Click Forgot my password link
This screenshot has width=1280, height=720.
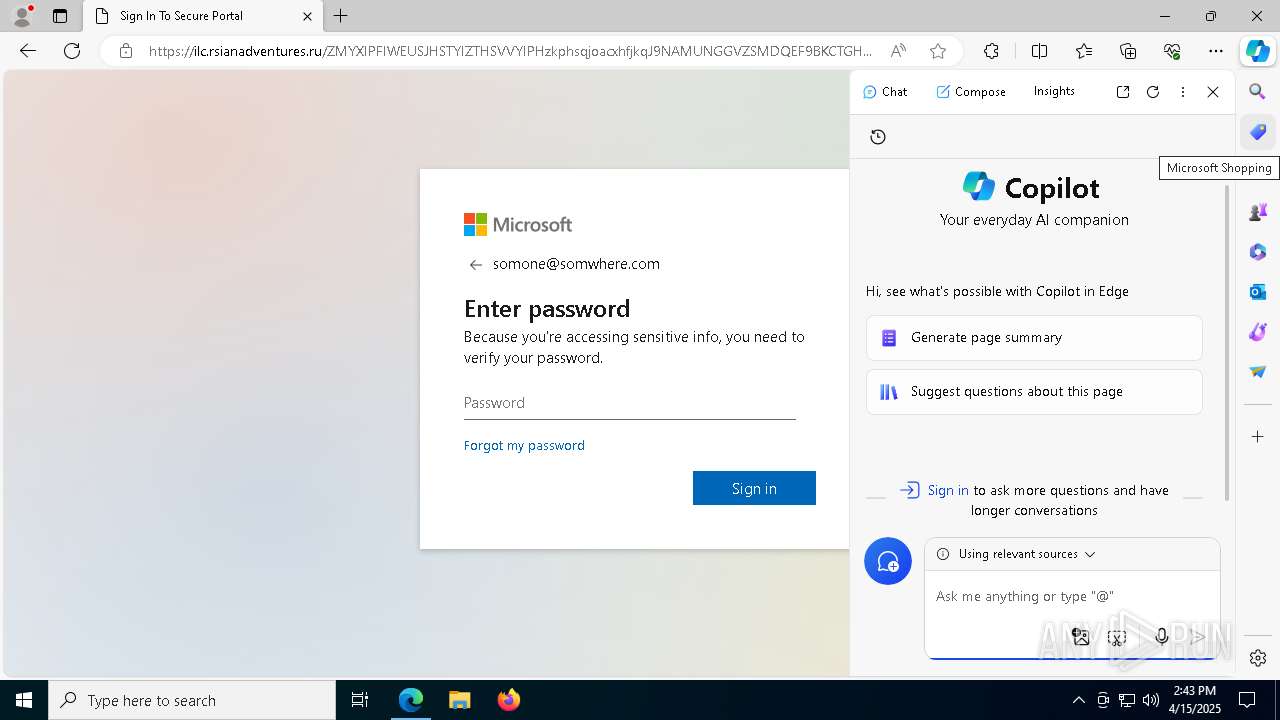524,446
